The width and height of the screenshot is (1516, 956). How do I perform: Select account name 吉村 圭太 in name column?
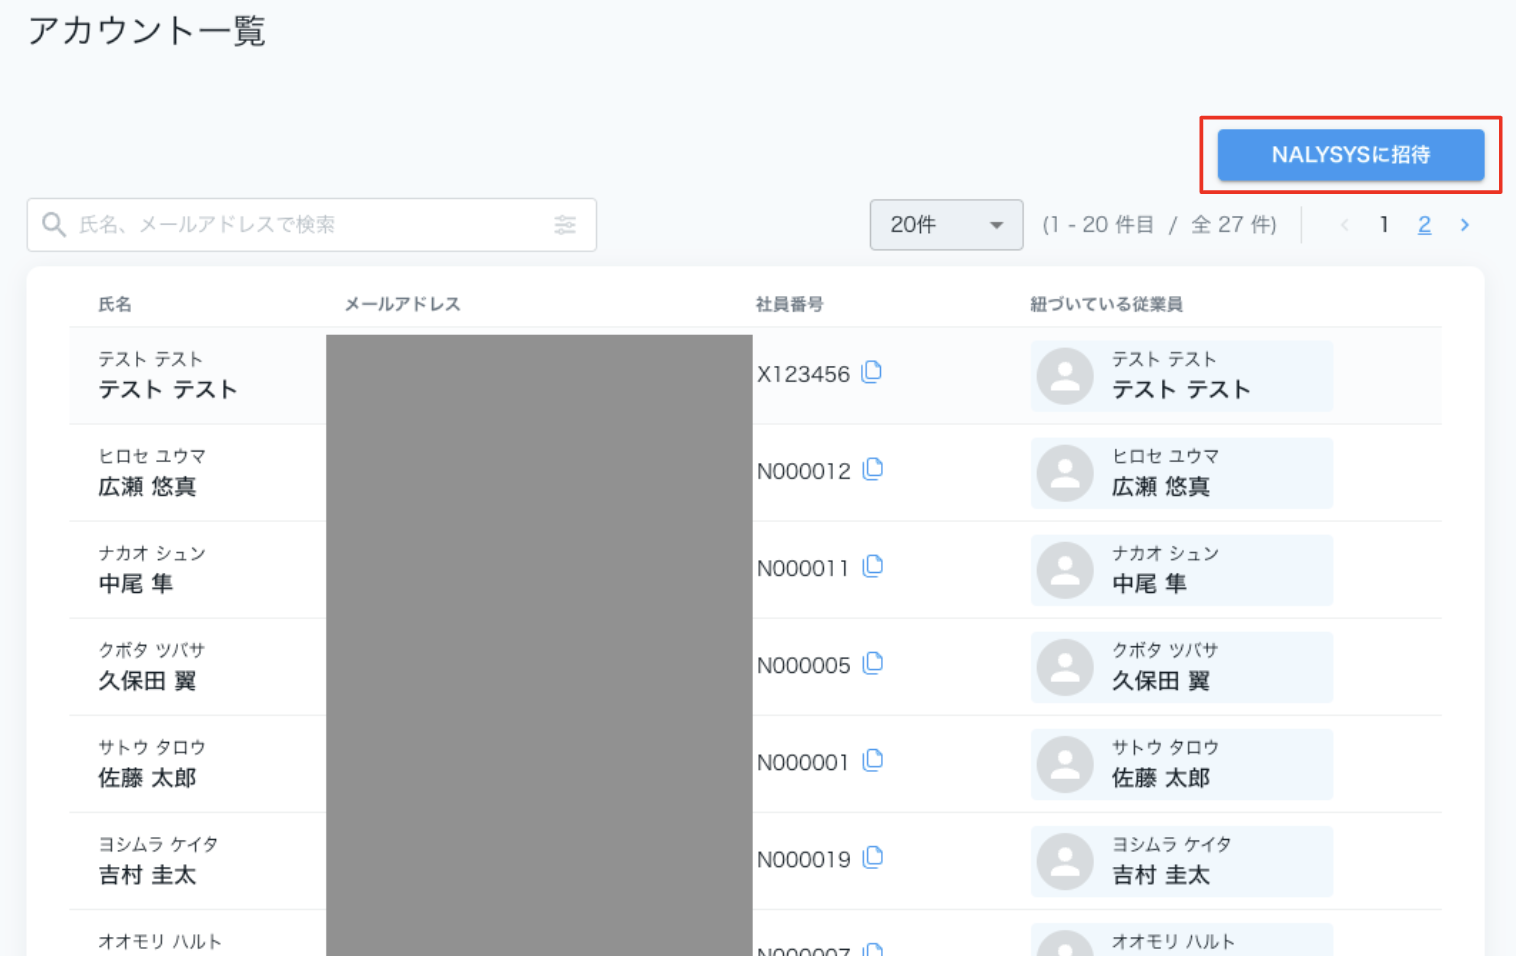[147, 874]
